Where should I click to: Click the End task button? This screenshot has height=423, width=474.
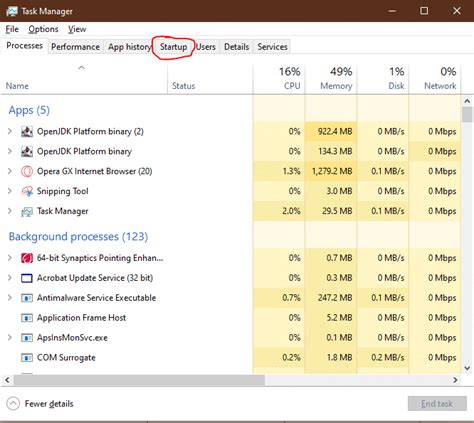coord(437,404)
